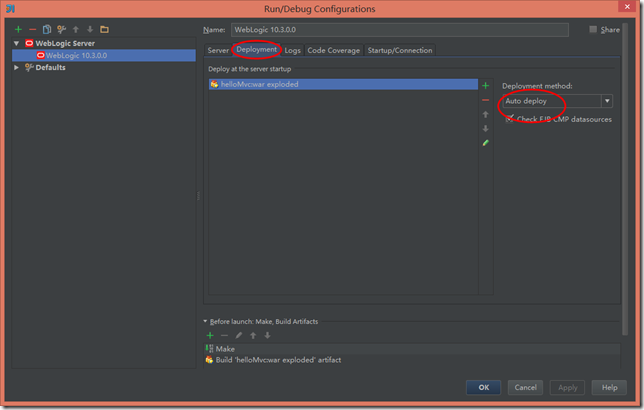Screen dimensions: 644x410
Task: Move deployment artifact up arrow
Action: [x=485, y=114]
